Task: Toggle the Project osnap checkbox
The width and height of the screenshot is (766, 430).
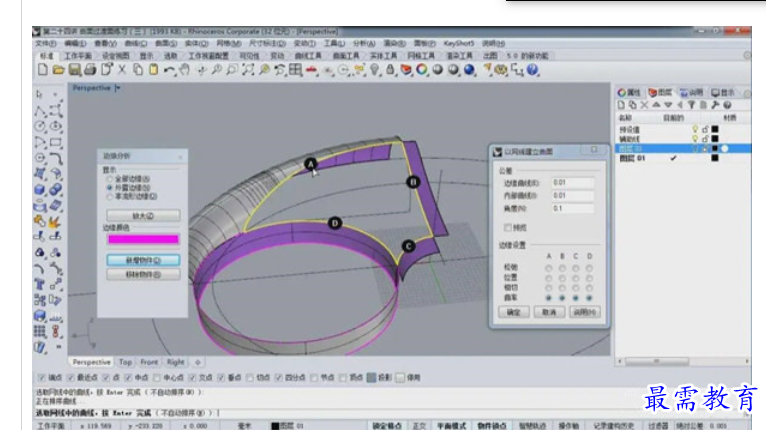Action: pyautogui.click(x=372, y=378)
